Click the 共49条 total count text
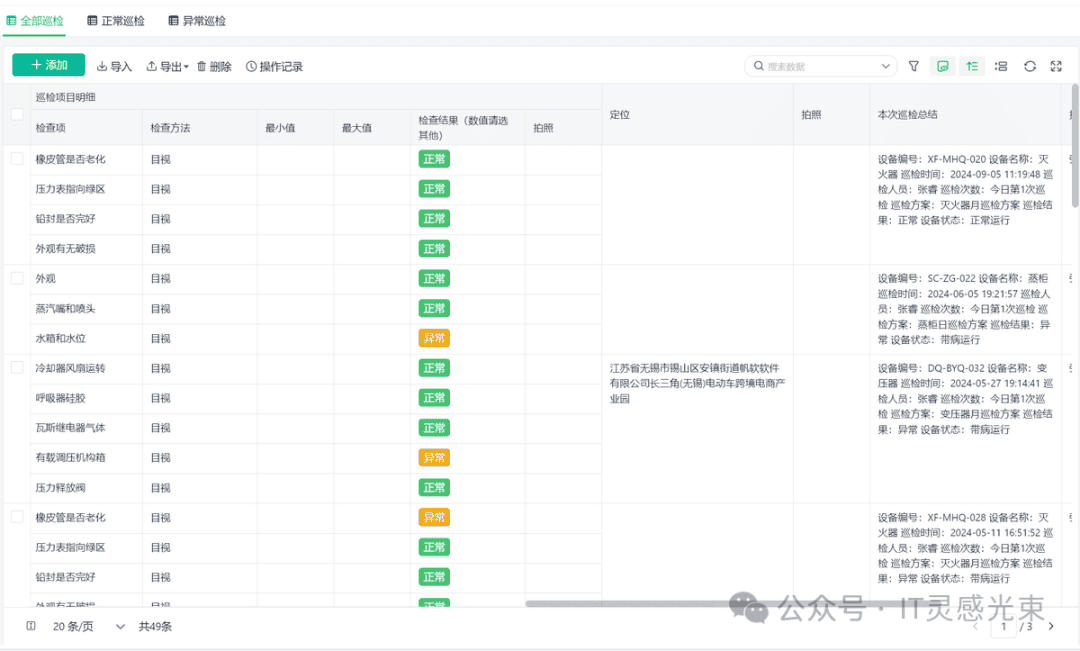Image resolution: width=1080 pixels, height=651 pixels. (155, 626)
